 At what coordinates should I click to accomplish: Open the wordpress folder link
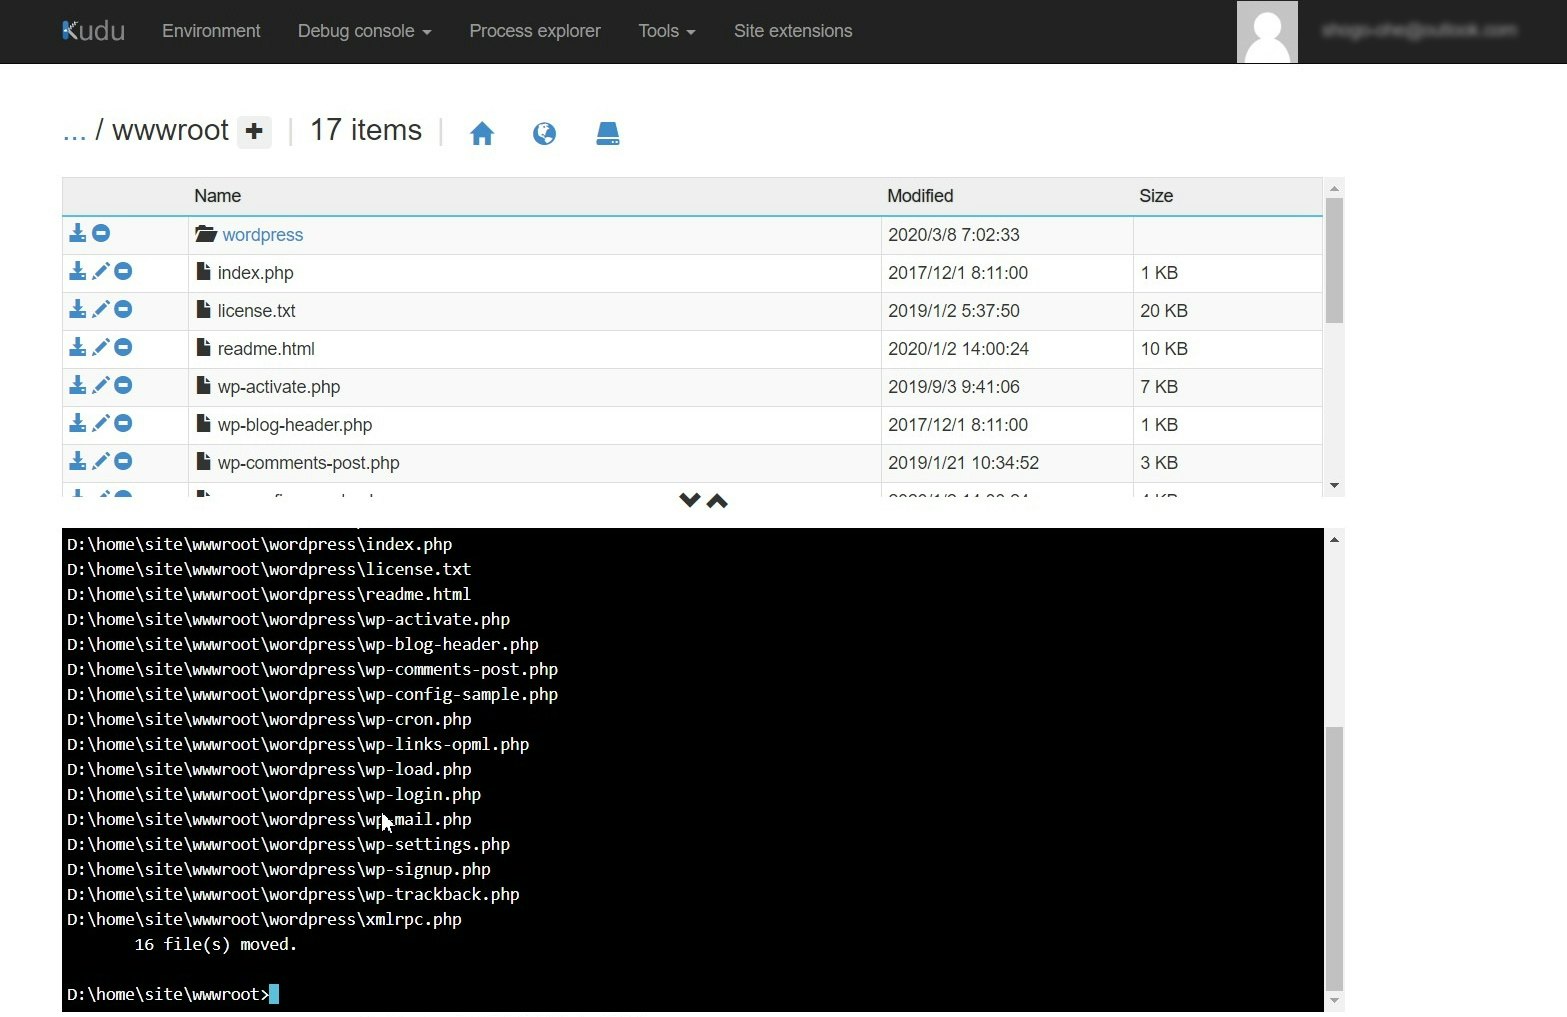click(262, 235)
